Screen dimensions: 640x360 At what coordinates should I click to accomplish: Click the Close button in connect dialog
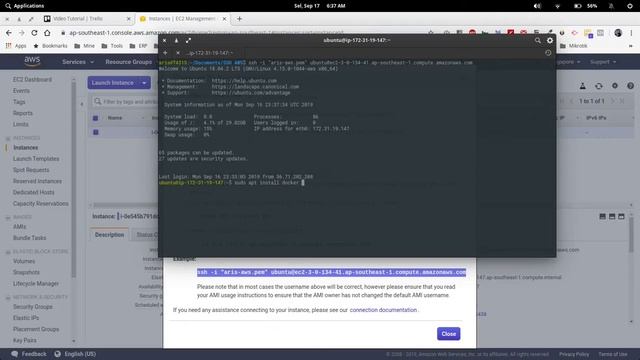[449, 334]
